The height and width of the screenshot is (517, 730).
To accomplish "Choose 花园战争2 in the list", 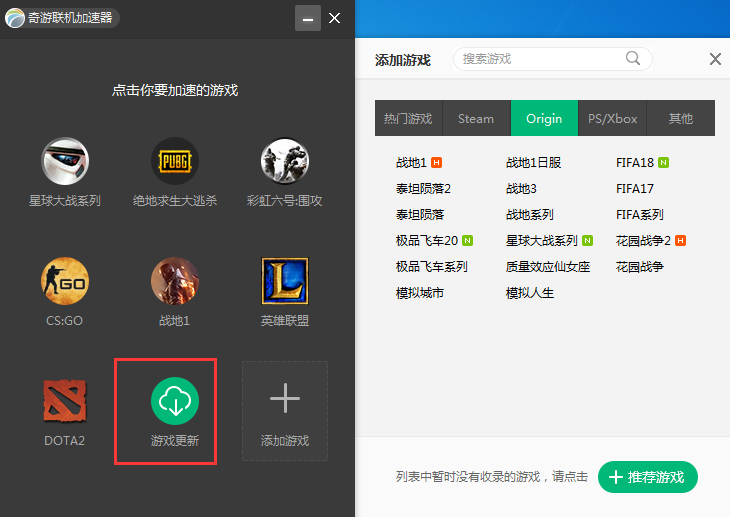I will pos(643,241).
